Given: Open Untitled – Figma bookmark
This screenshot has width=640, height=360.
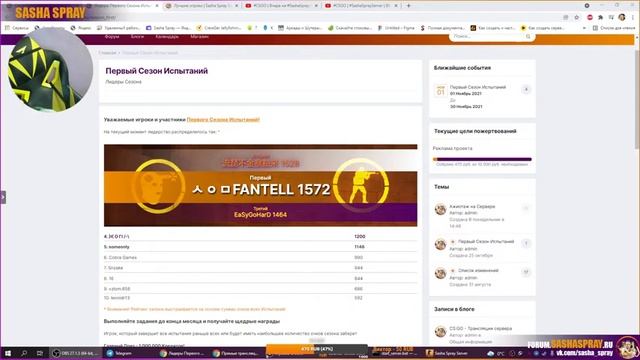Looking at the screenshot, I should pyautogui.click(x=396, y=28).
